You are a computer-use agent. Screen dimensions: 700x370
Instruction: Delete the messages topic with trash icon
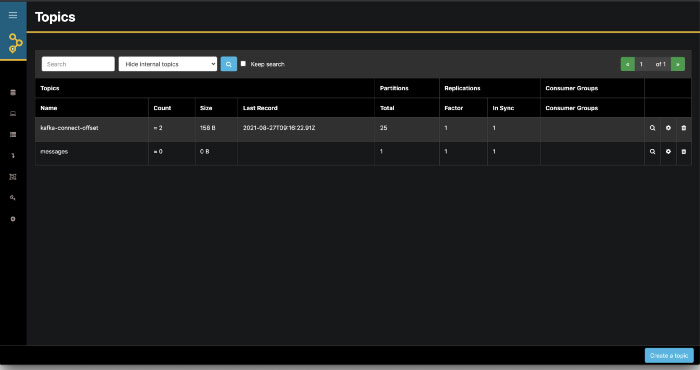click(x=683, y=152)
